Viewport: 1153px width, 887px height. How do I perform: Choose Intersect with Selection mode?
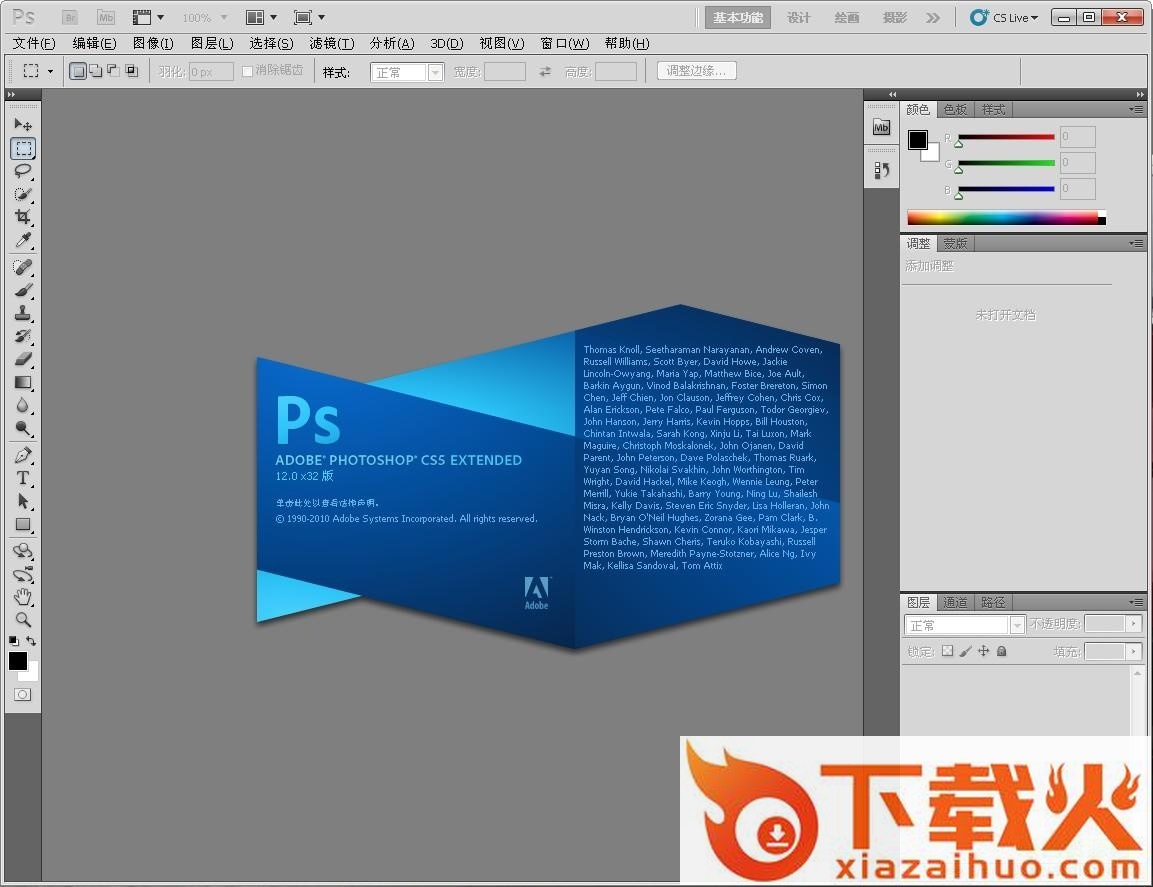(x=132, y=71)
